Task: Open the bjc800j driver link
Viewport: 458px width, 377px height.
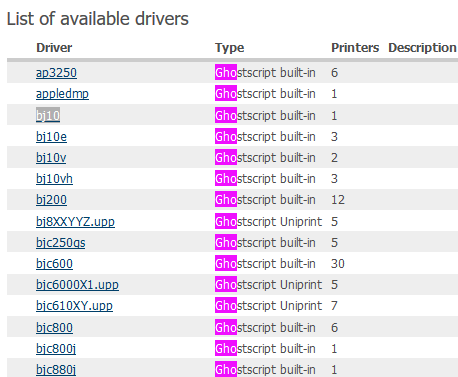Action: click(x=56, y=349)
